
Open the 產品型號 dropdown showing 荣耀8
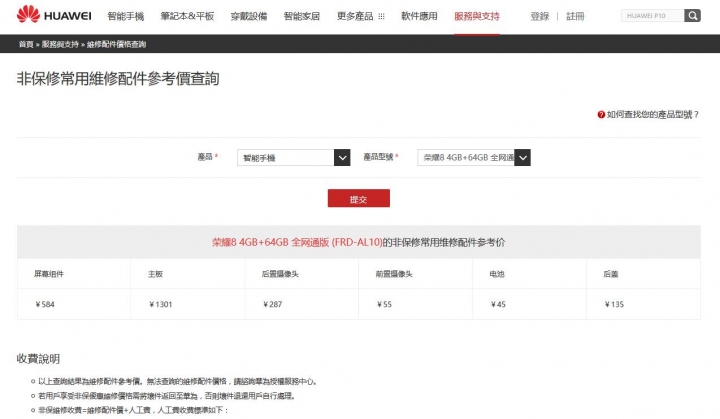[474, 158]
